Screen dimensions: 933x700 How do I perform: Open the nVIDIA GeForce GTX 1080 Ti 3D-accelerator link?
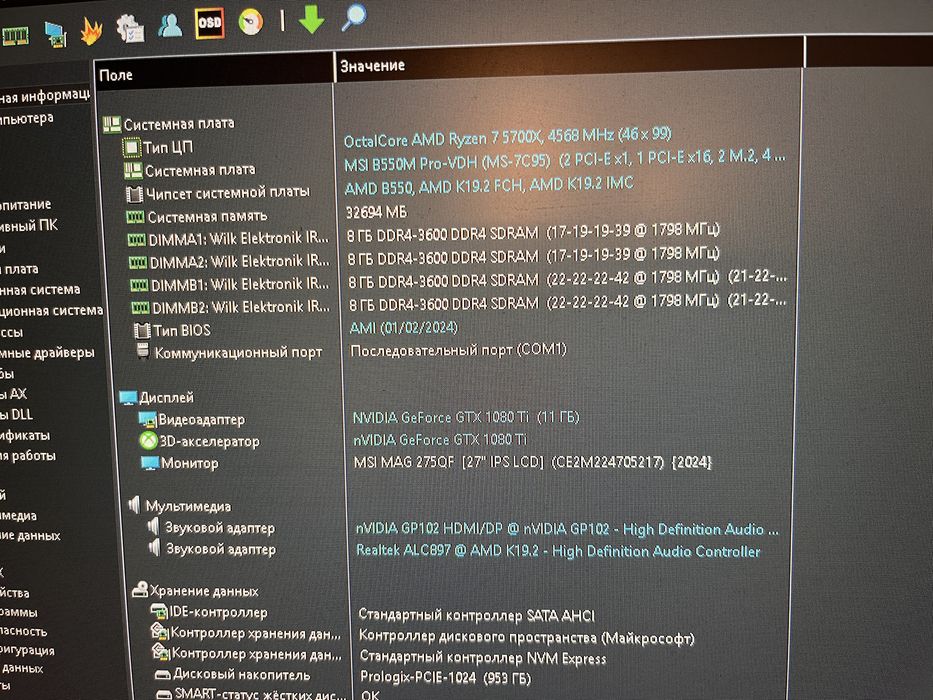click(x=440, y=439)
